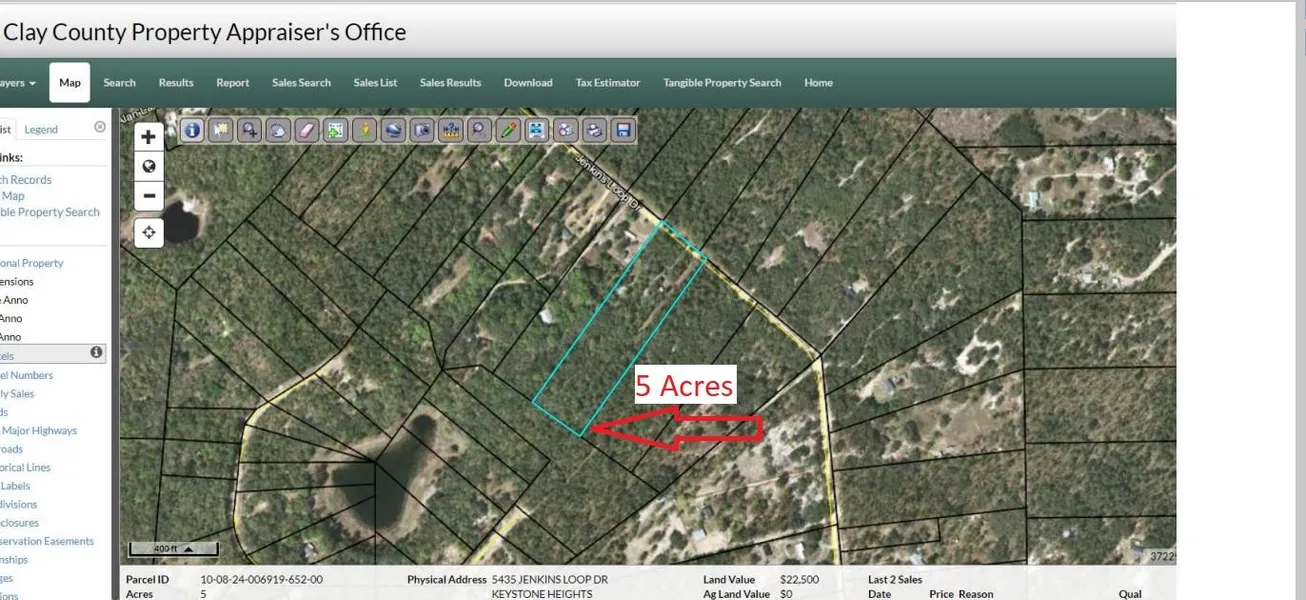Click the camera snapshot tool

pos(422,130)
